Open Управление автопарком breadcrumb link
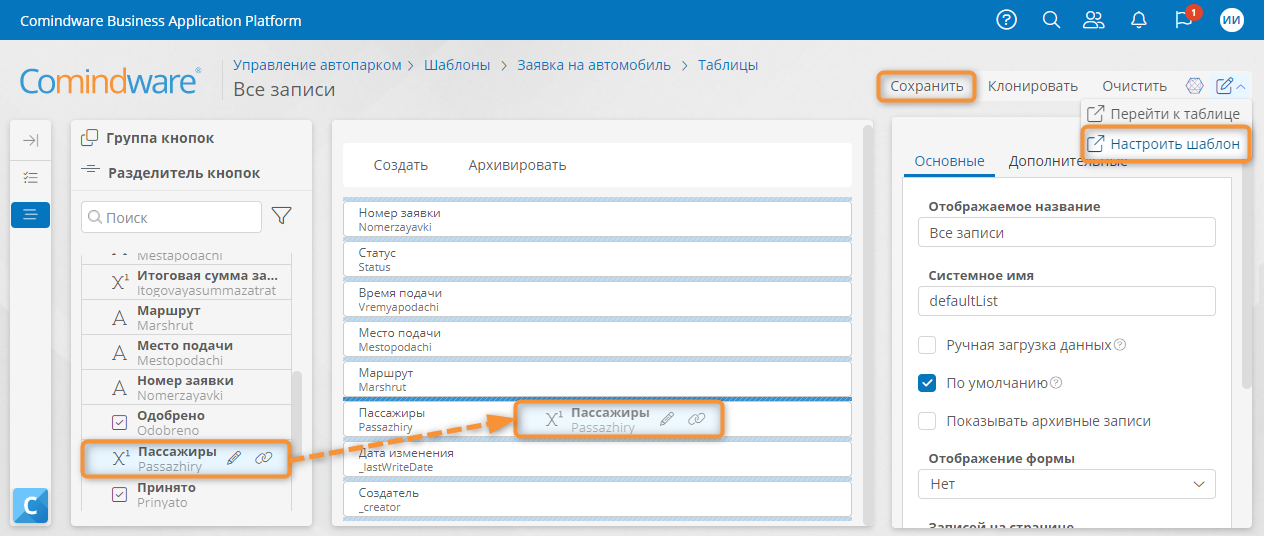1264x536 pixels. tap(317, 65)
